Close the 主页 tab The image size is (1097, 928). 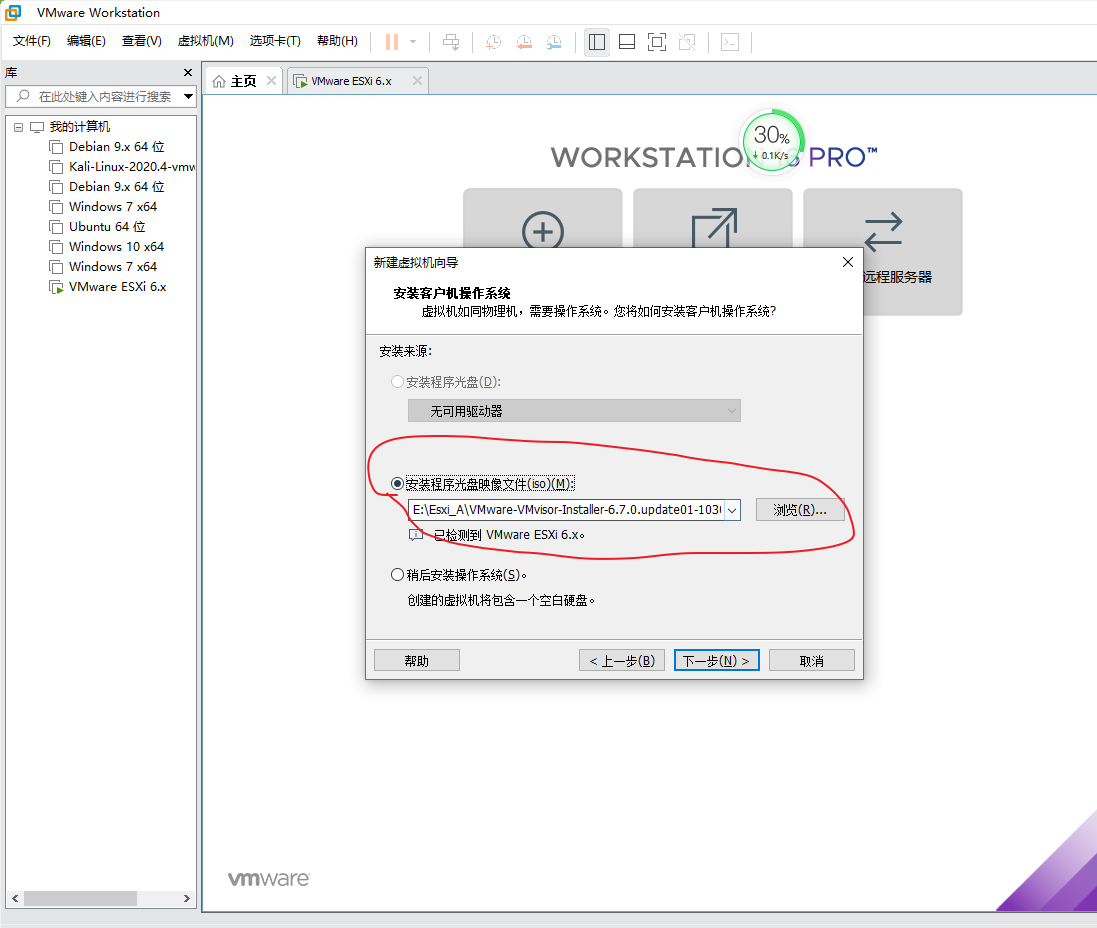tap(271, 80)
